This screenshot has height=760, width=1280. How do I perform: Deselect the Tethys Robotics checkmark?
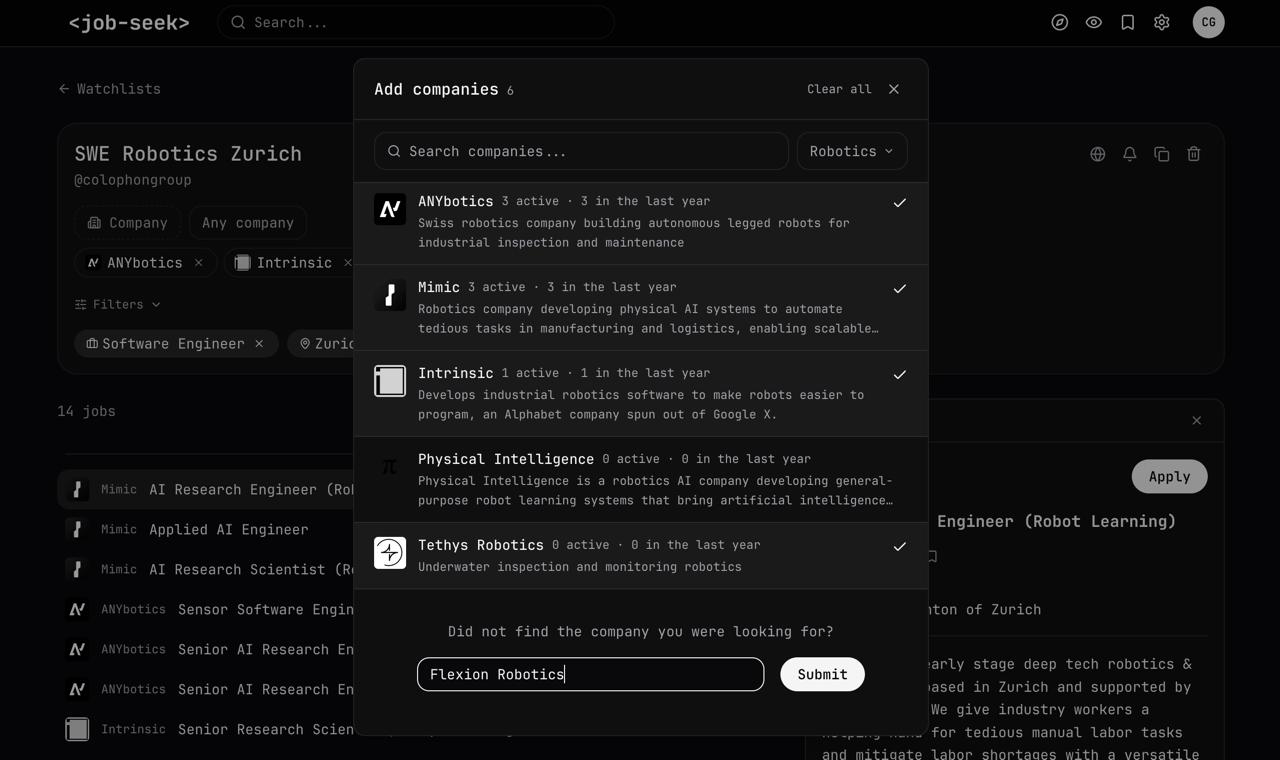click(900, 547)
